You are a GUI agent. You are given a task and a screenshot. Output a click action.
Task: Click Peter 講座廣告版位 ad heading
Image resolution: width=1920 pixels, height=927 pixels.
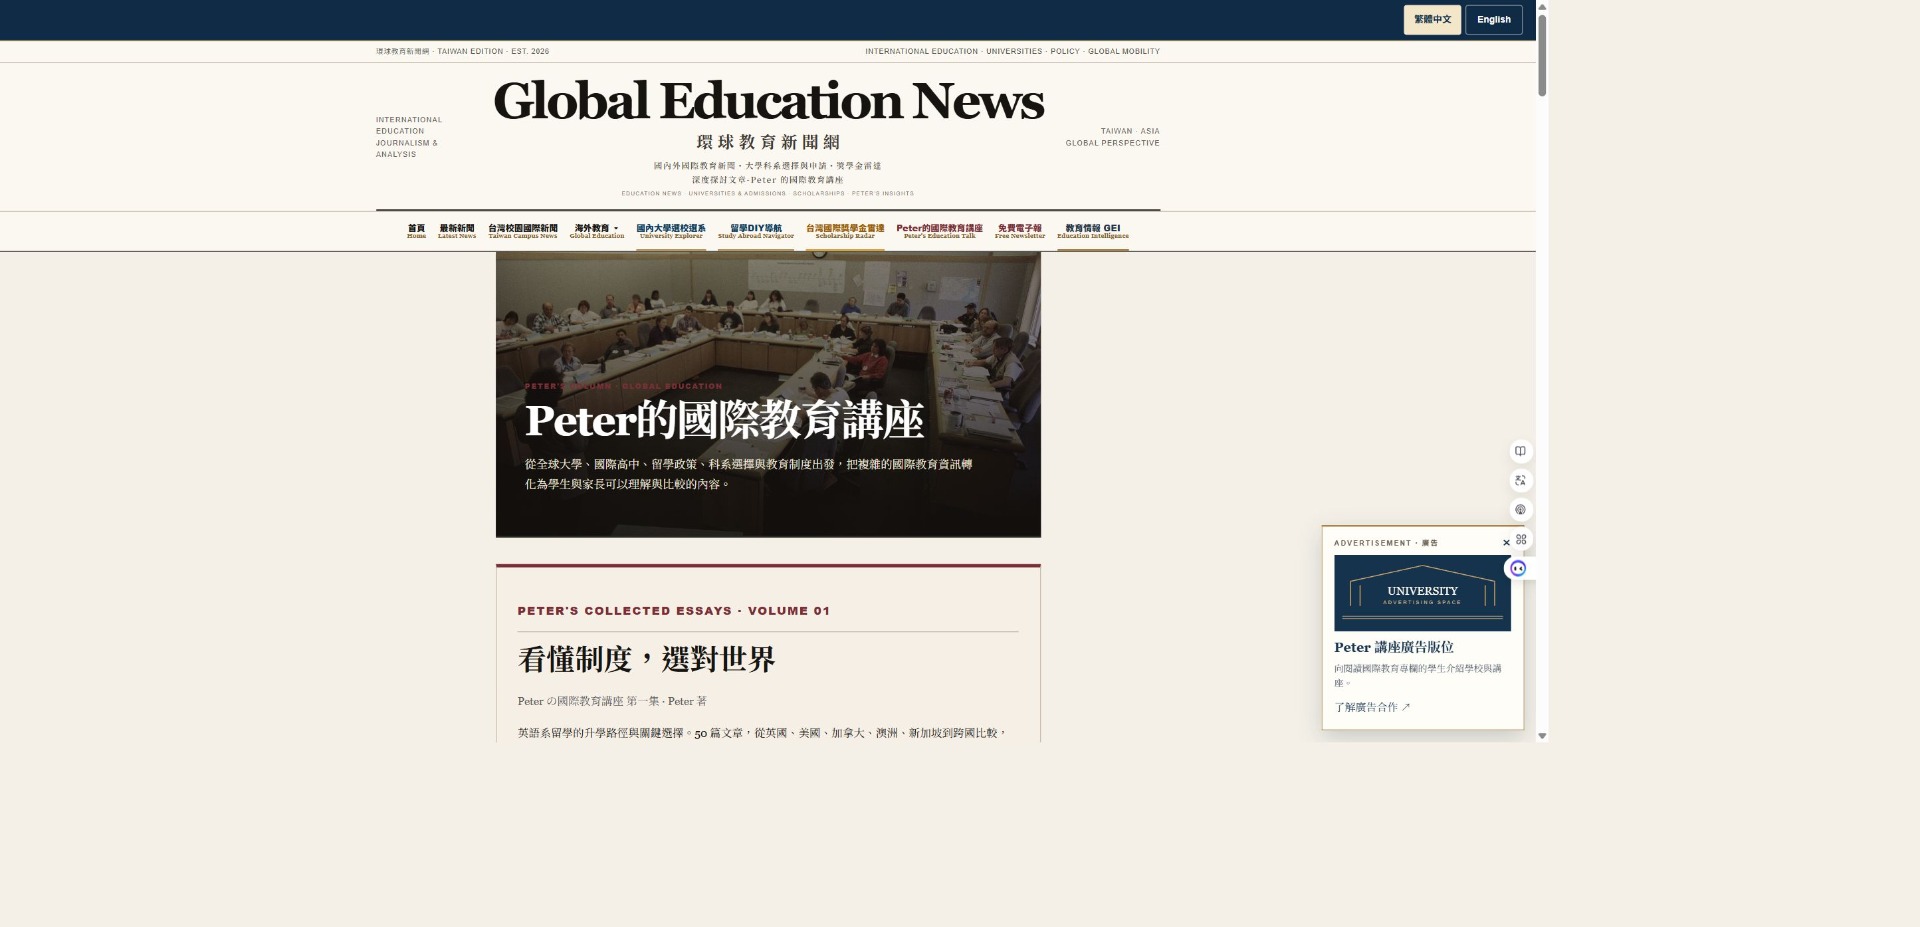pos(1394,647)
